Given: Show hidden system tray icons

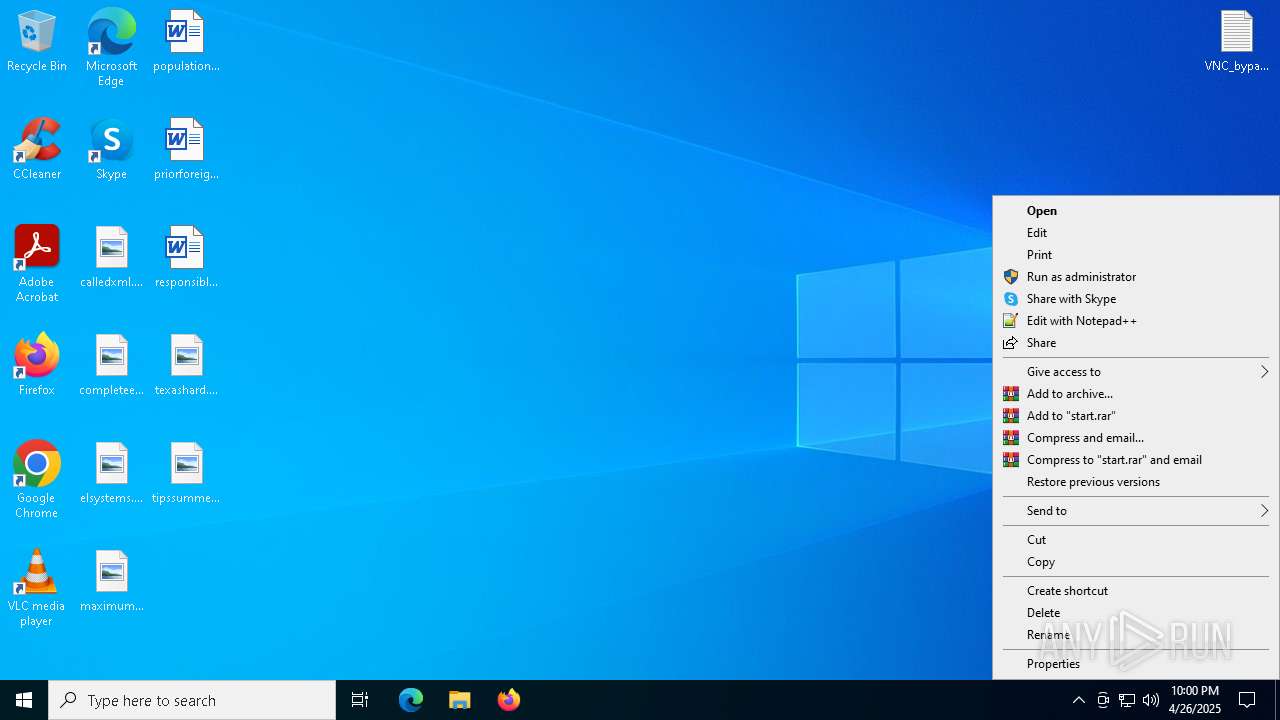Looking at the screenshot, I should pyautogui.click(x=1078, y=700).
